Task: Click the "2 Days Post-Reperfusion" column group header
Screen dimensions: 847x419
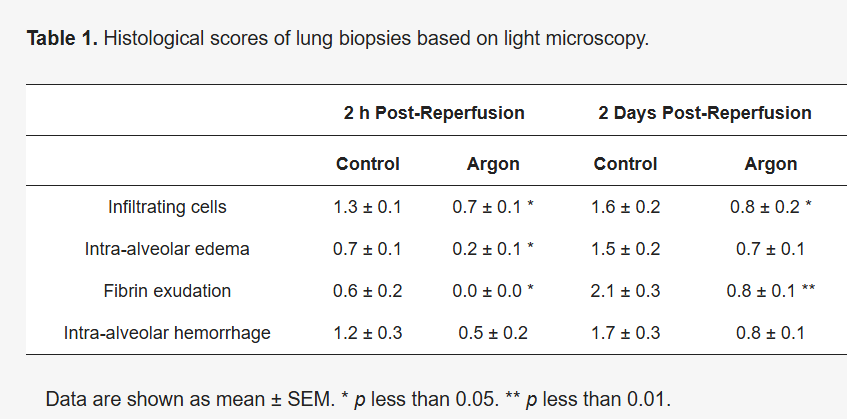Action: 704,113
